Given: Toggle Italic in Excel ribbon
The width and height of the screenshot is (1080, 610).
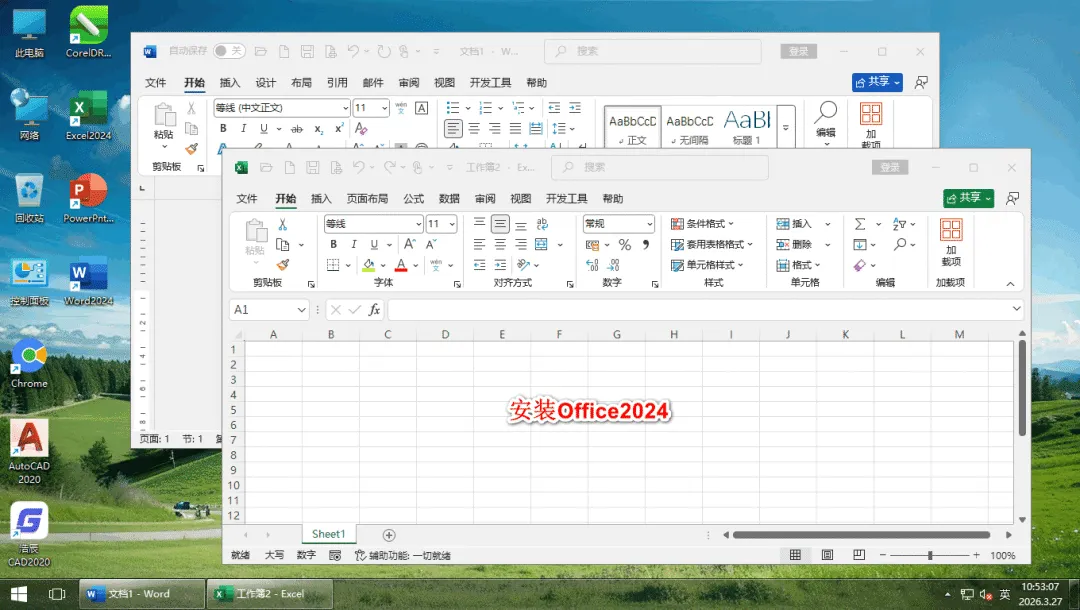Looking at the screenshot, I should [x=353, y=244].
